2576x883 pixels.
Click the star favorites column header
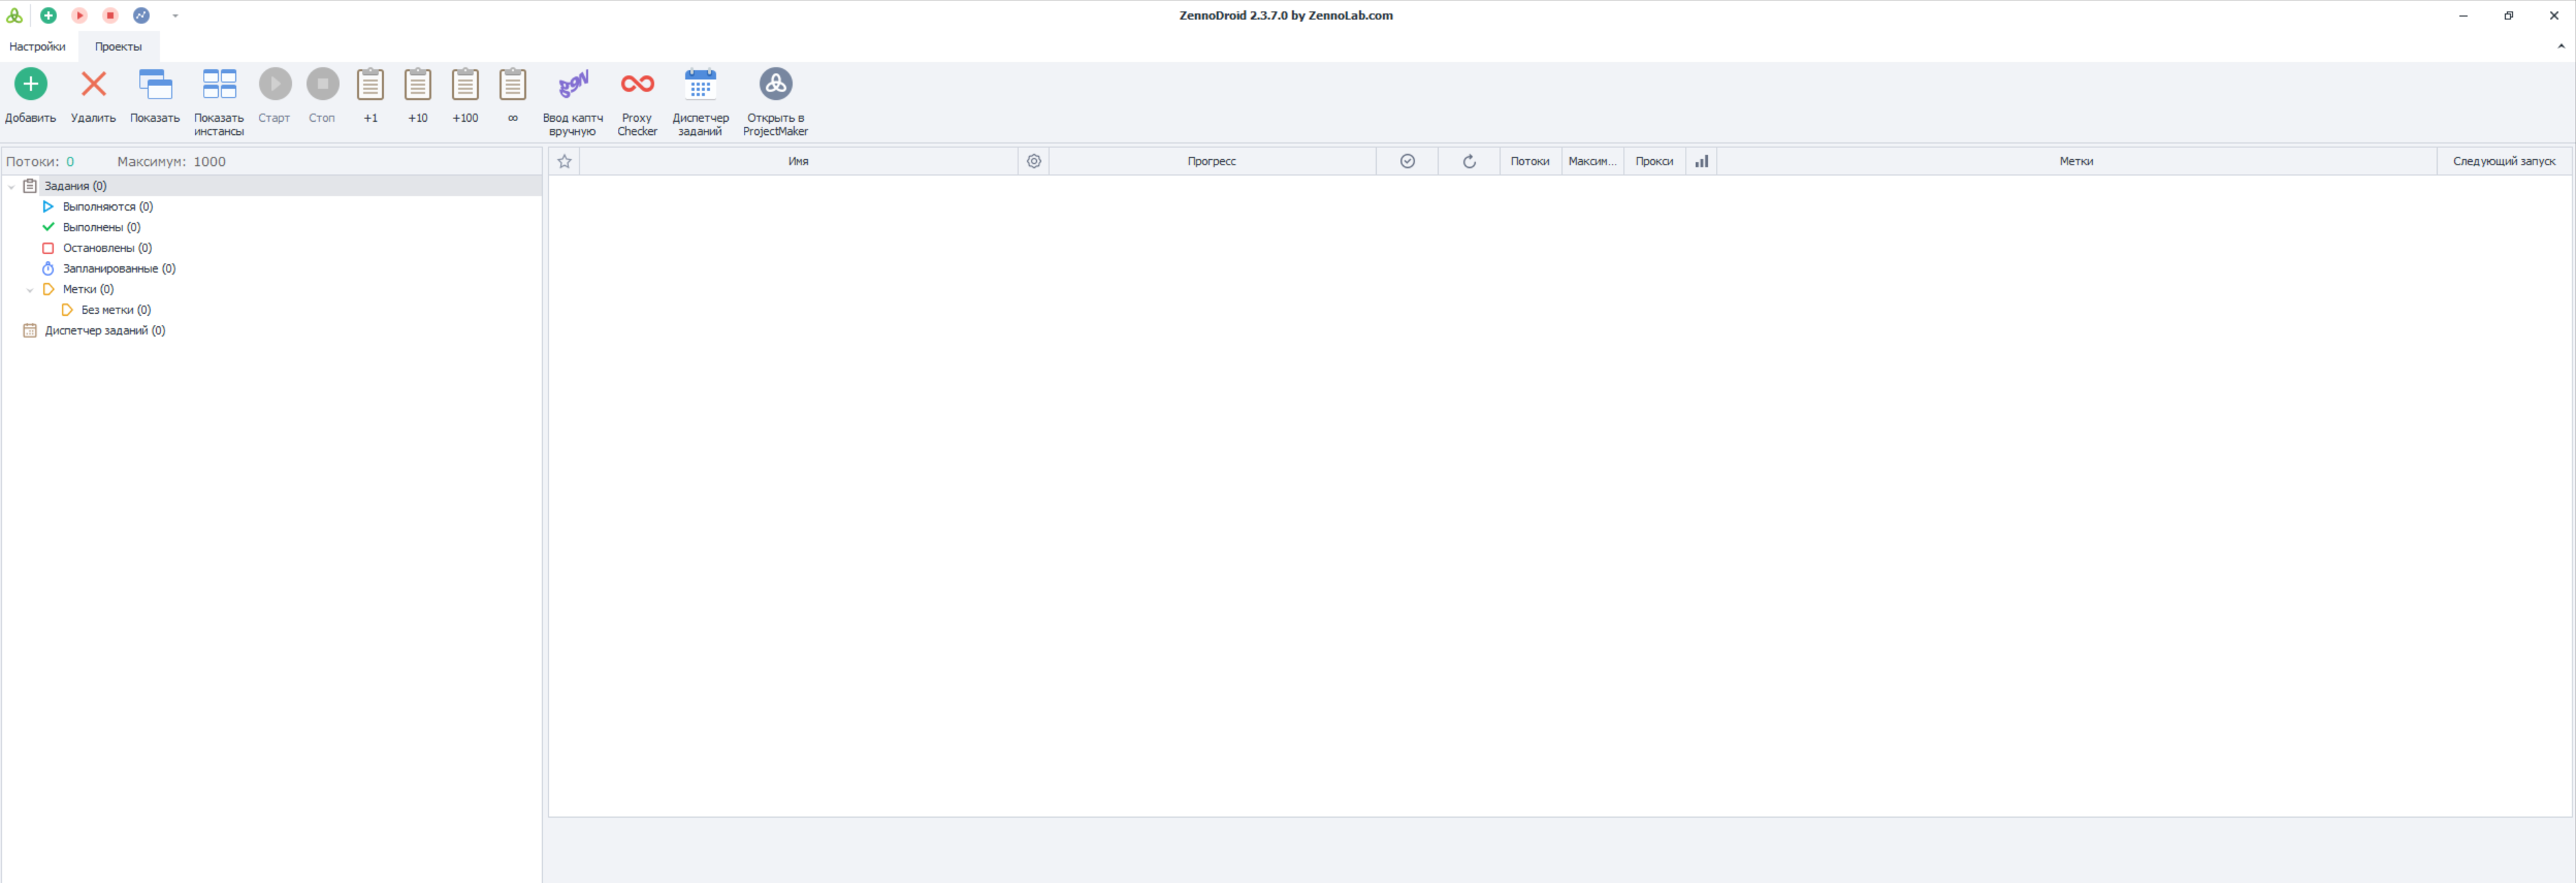pyautogui.click(x=564, y=161)
